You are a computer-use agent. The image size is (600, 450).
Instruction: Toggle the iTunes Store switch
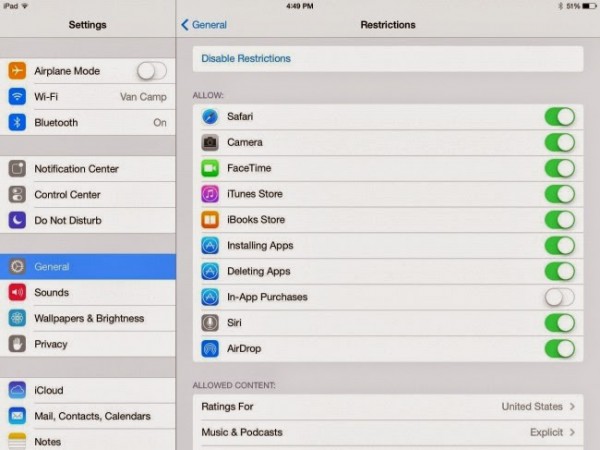click(560, 194)
